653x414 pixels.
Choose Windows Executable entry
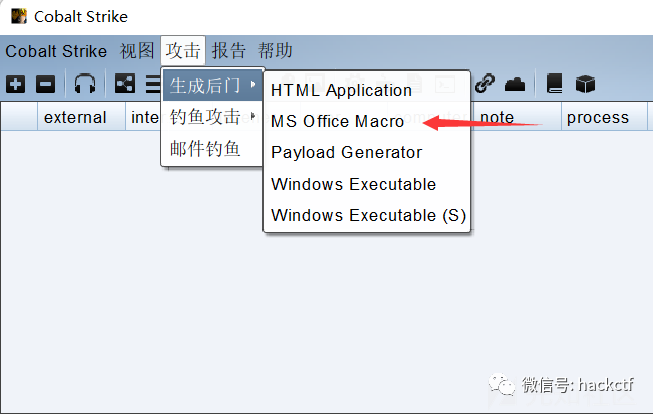click(x=367, y=184)
